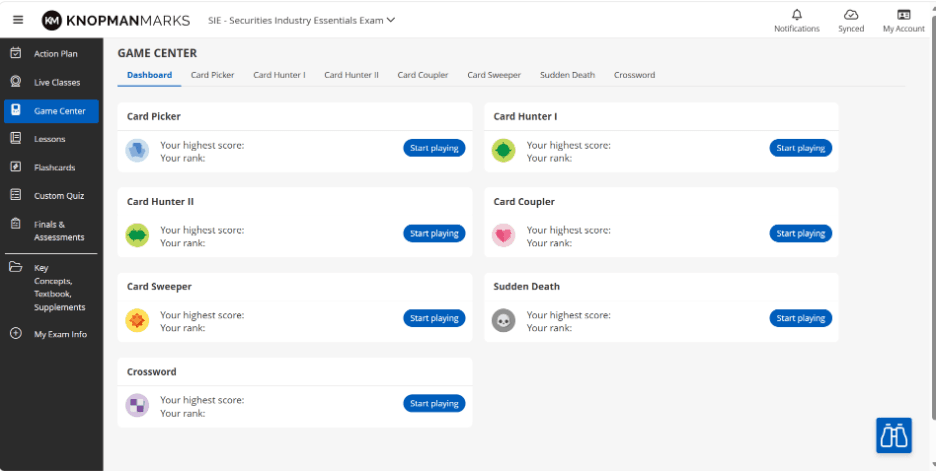The image size is (936, 471).
Task: Click the Card Picker game icon
Action: [x=137, y=150]
